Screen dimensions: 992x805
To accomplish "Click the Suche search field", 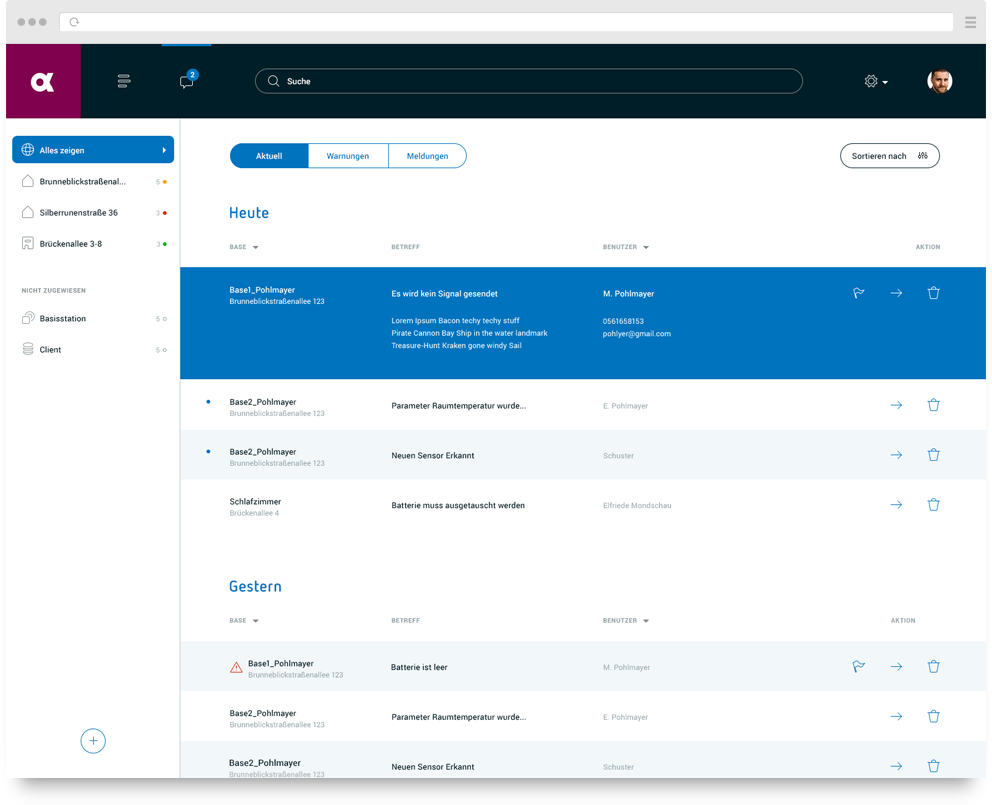I will [528, 82].
